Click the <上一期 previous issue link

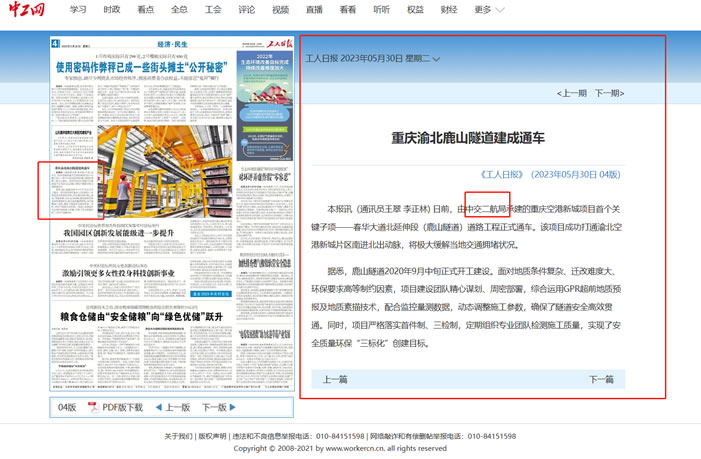click(572, 93)
